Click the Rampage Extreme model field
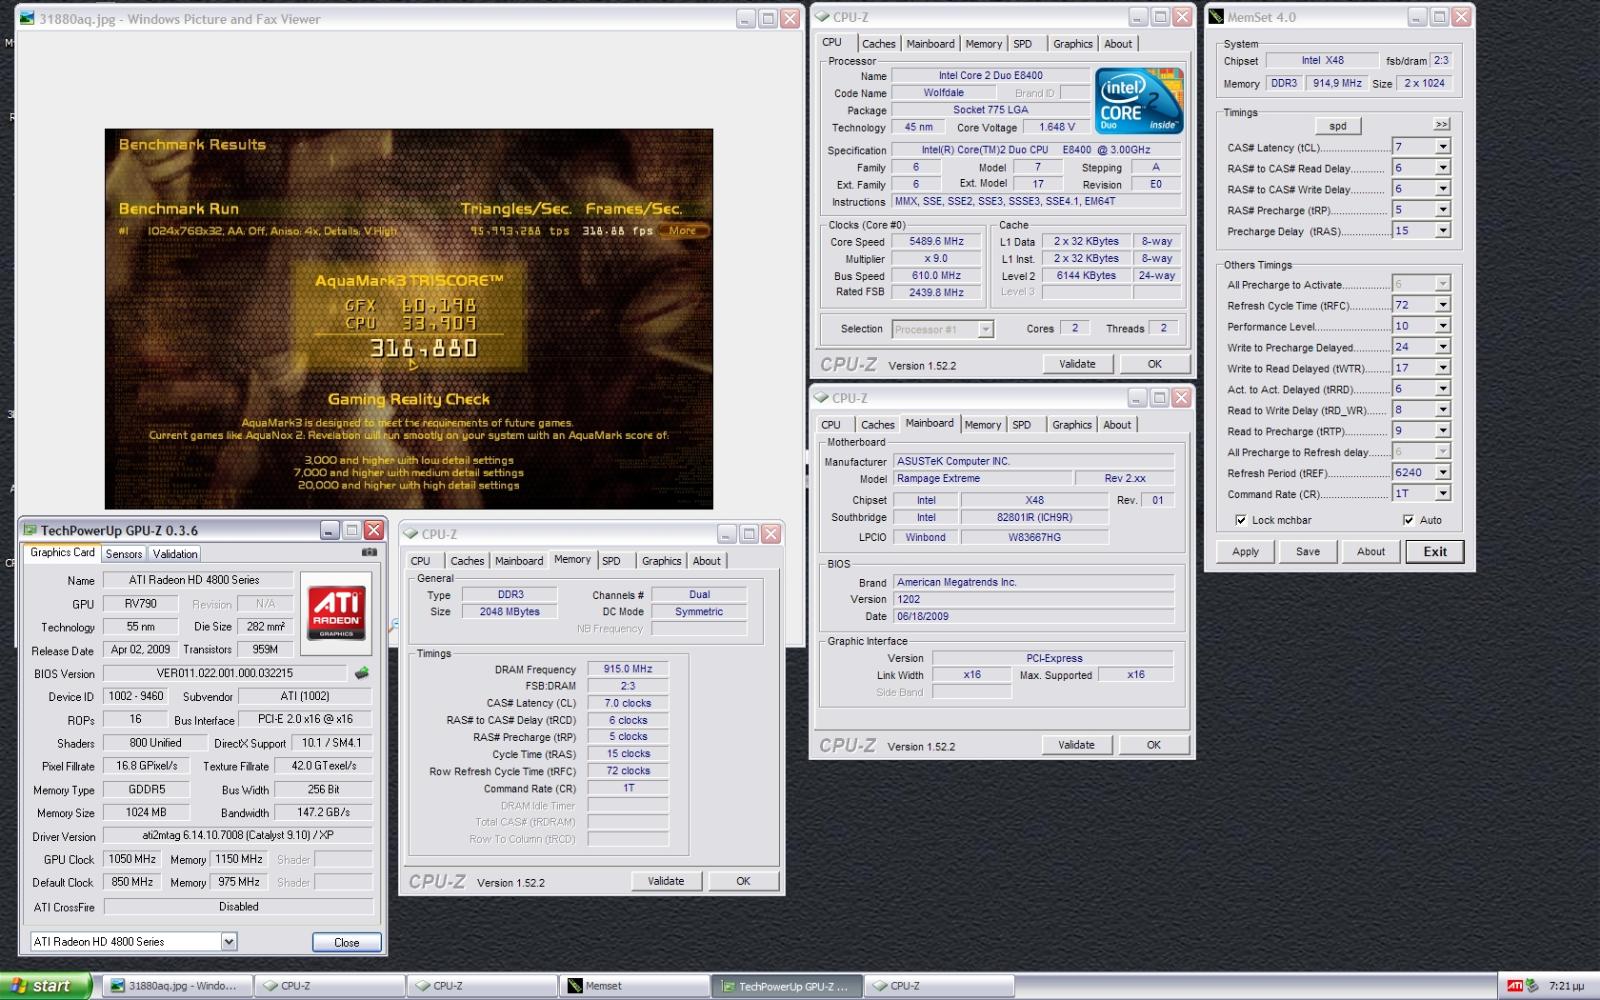Viewport: 1600px width, 1000px height. 982,478
